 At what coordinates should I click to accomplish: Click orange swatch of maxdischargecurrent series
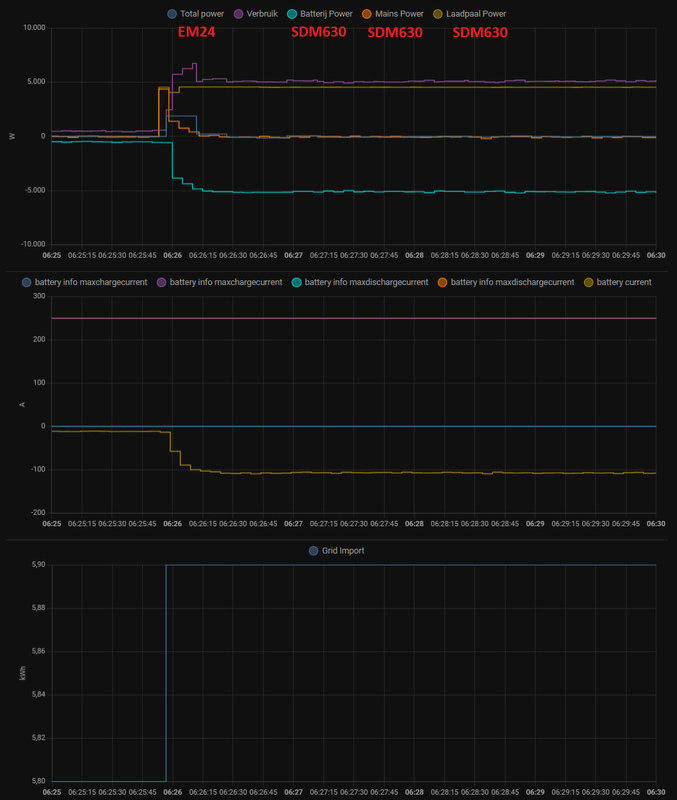click(442, 282)
